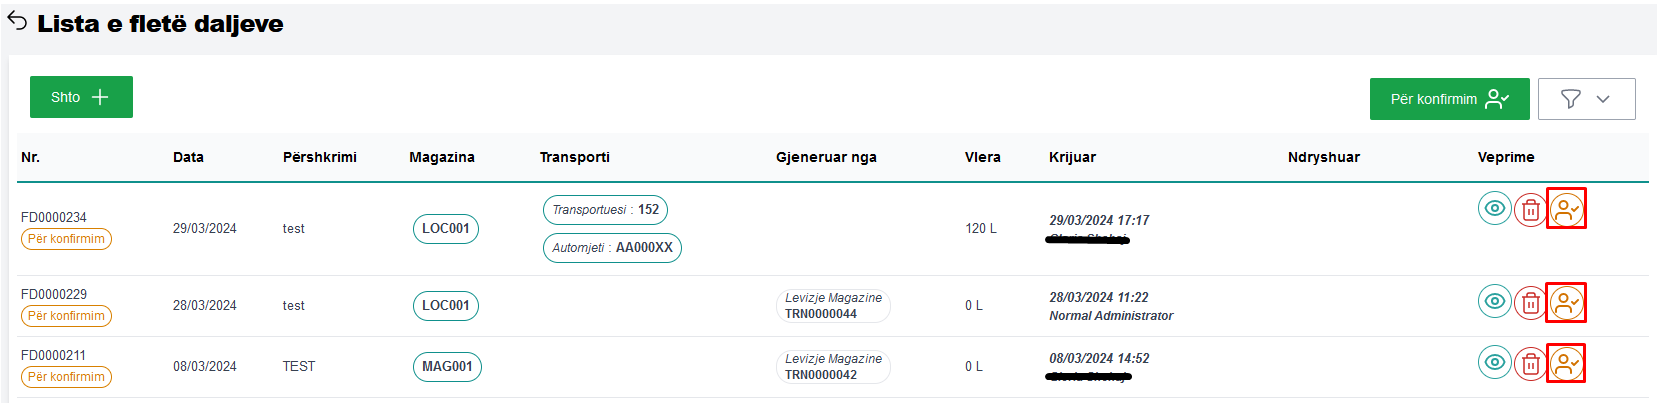Screen dimensions: 1657x403
Task: Open Levizje Magazine TRN0000042 reference
Action: (833, 367)
